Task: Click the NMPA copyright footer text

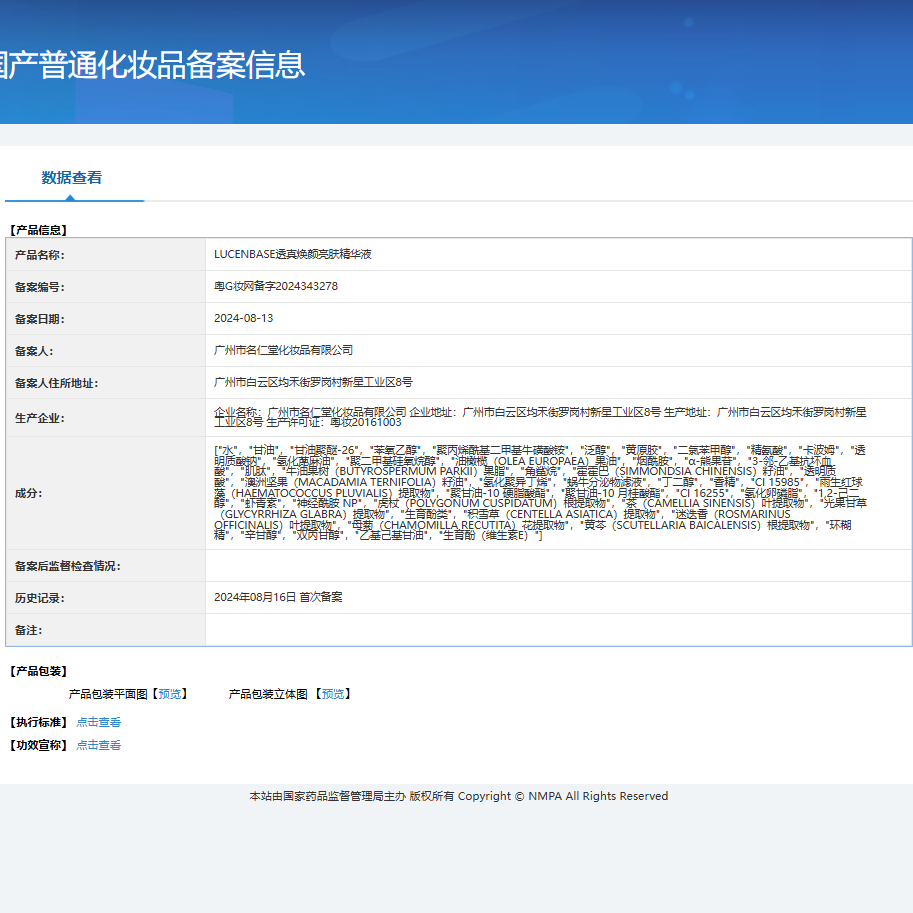Action: (456, 796)
